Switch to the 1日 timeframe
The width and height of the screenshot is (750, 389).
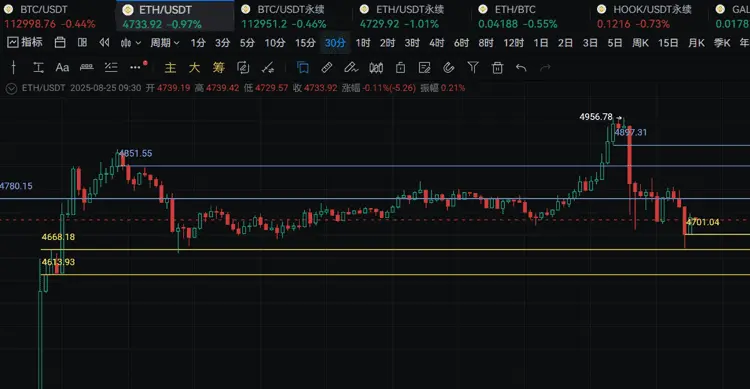coord(541,43)
